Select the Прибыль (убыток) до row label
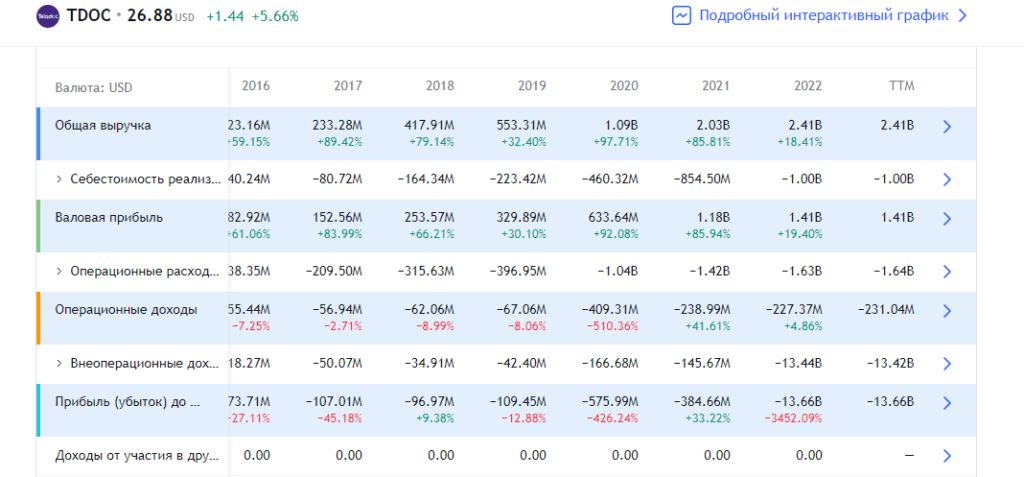The image size is (1024, 477). [128, 403]
